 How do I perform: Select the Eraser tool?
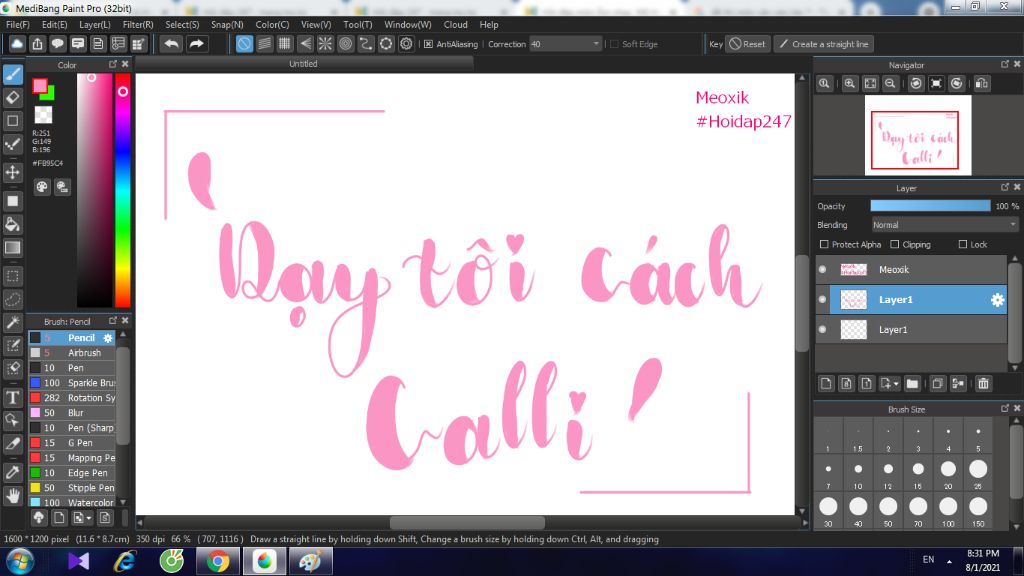pos(12,98)
